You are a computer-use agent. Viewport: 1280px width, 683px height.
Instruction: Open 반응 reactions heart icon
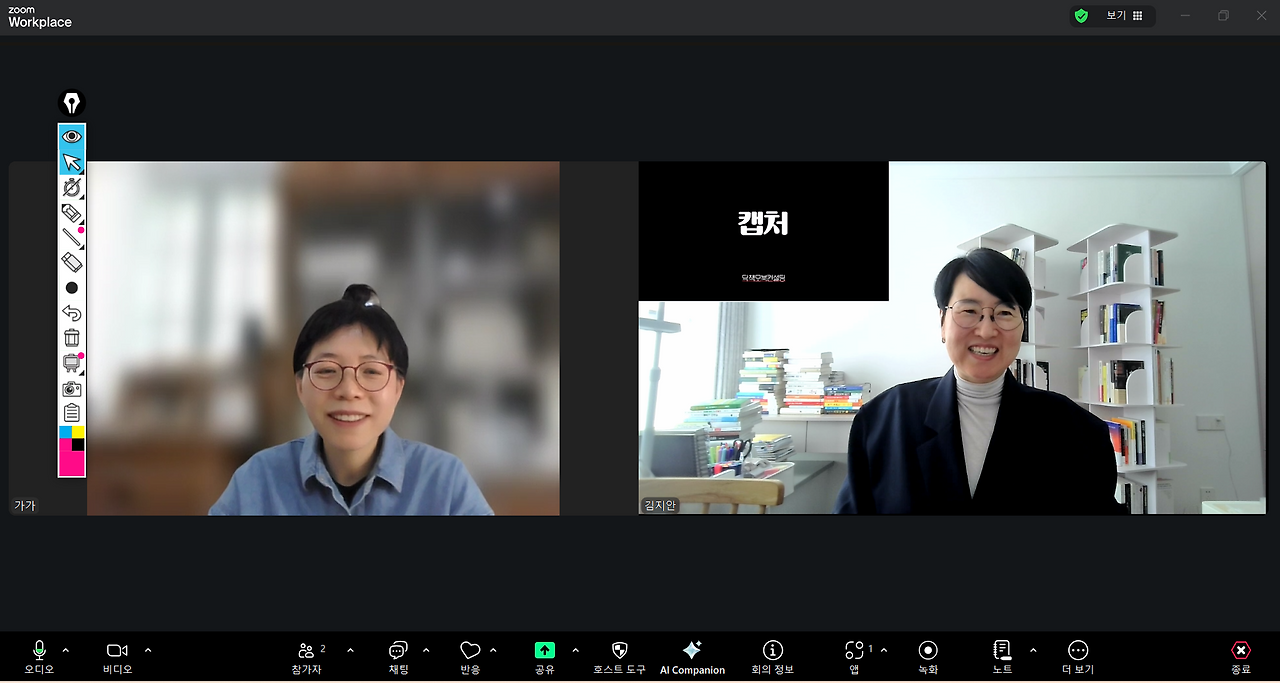point(470,657)
